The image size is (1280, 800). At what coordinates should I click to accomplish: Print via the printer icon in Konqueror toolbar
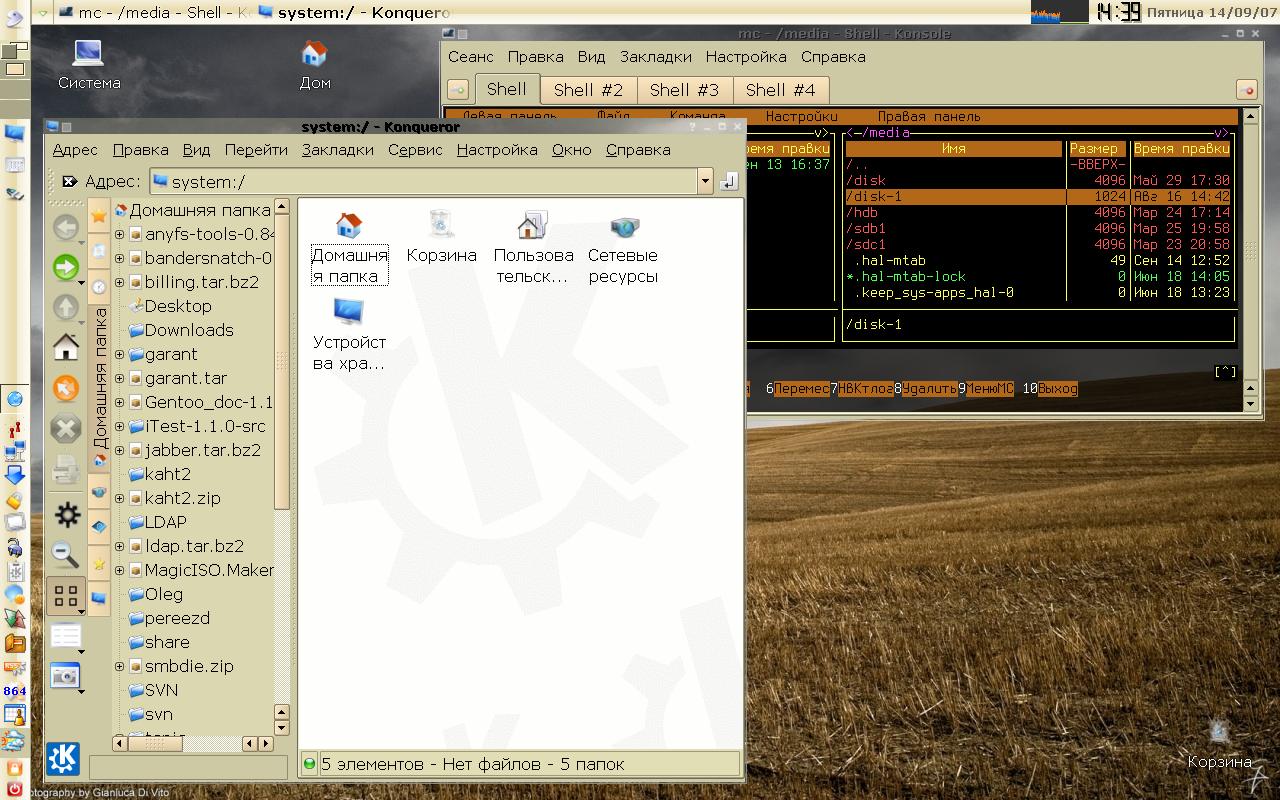point(66,468)
